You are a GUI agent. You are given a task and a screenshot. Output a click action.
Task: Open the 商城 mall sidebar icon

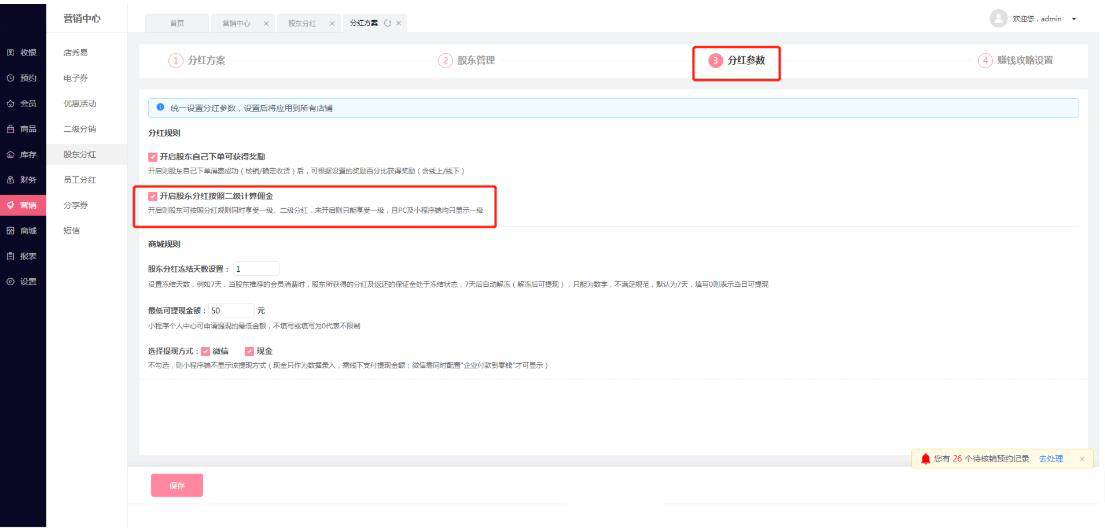(11, 230)
